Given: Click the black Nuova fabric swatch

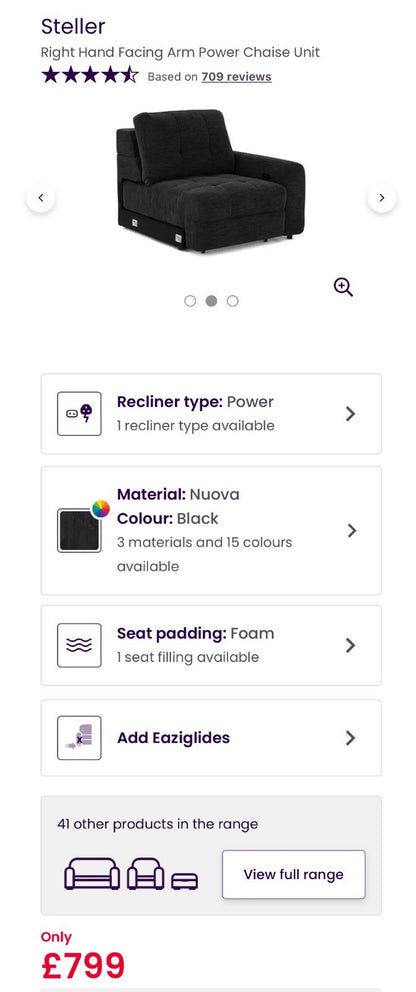Looking at the screenshot, I should coord(79,530).
